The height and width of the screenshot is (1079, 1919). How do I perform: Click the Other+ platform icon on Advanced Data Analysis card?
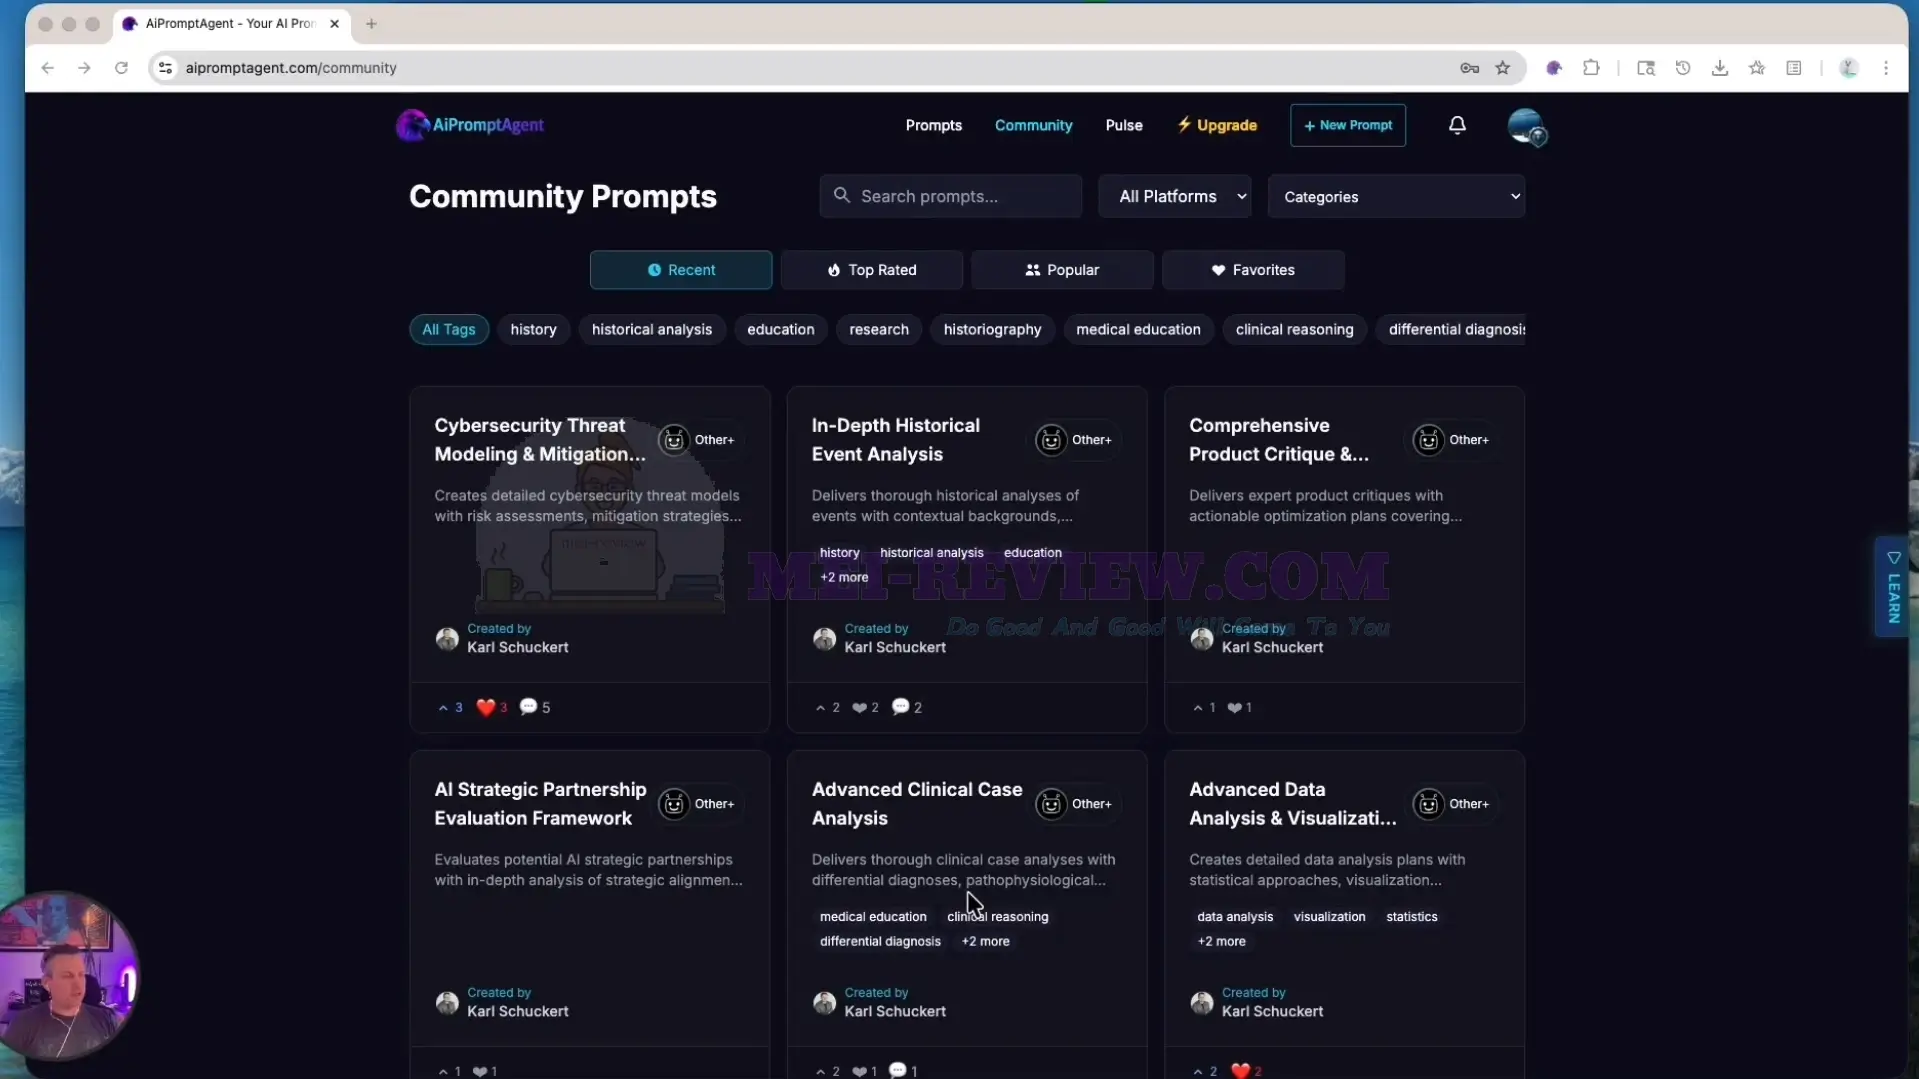point(1428,804)
